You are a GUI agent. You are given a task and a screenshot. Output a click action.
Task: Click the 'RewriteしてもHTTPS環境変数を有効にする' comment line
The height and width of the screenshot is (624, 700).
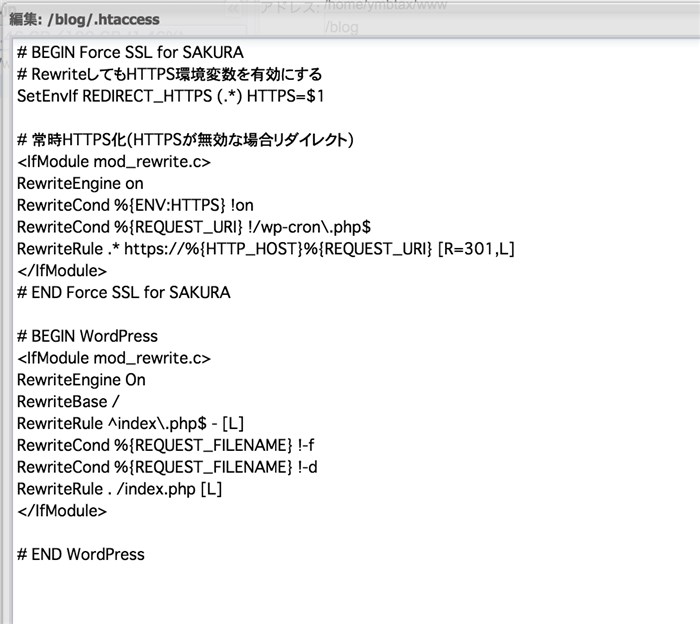[x=169, y=74]
